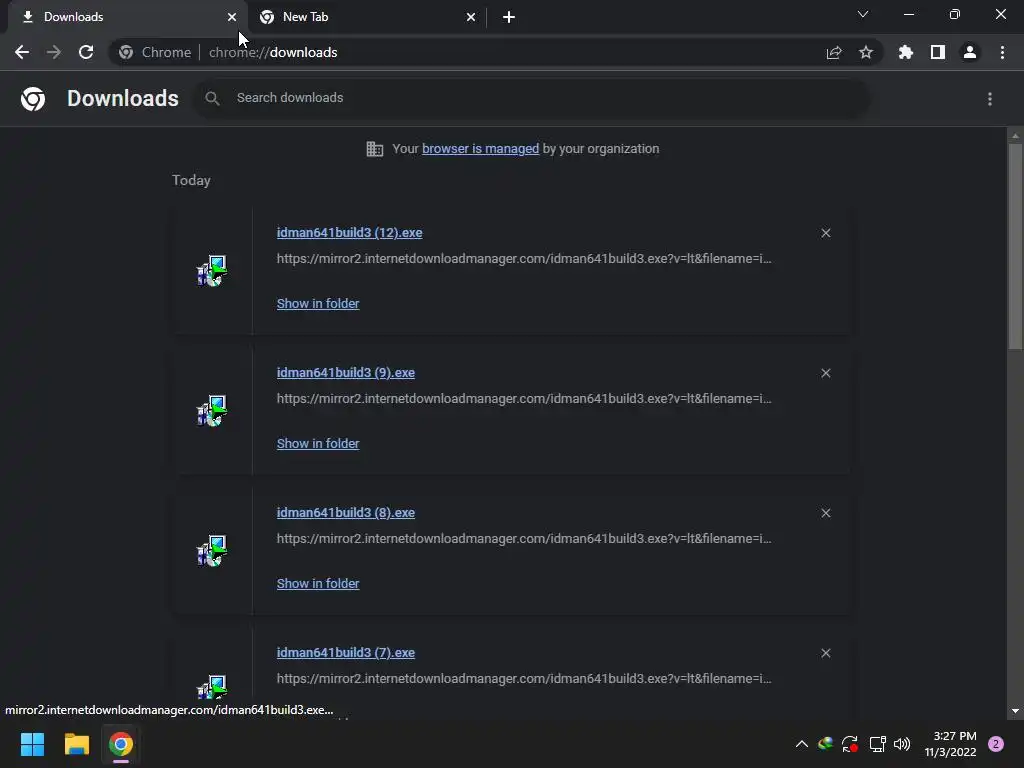Click the IDM tray icon

click(825, 744)
